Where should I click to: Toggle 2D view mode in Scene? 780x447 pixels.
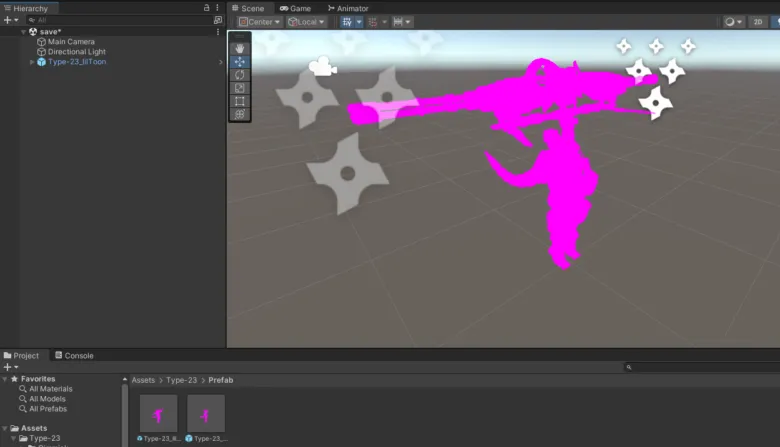759,22
